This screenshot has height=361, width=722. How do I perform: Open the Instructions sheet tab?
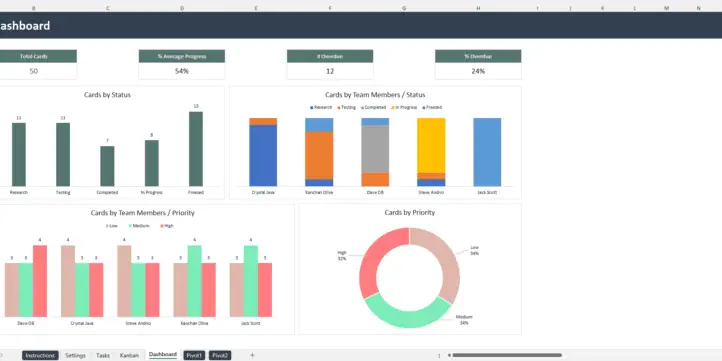coord(40,355)
